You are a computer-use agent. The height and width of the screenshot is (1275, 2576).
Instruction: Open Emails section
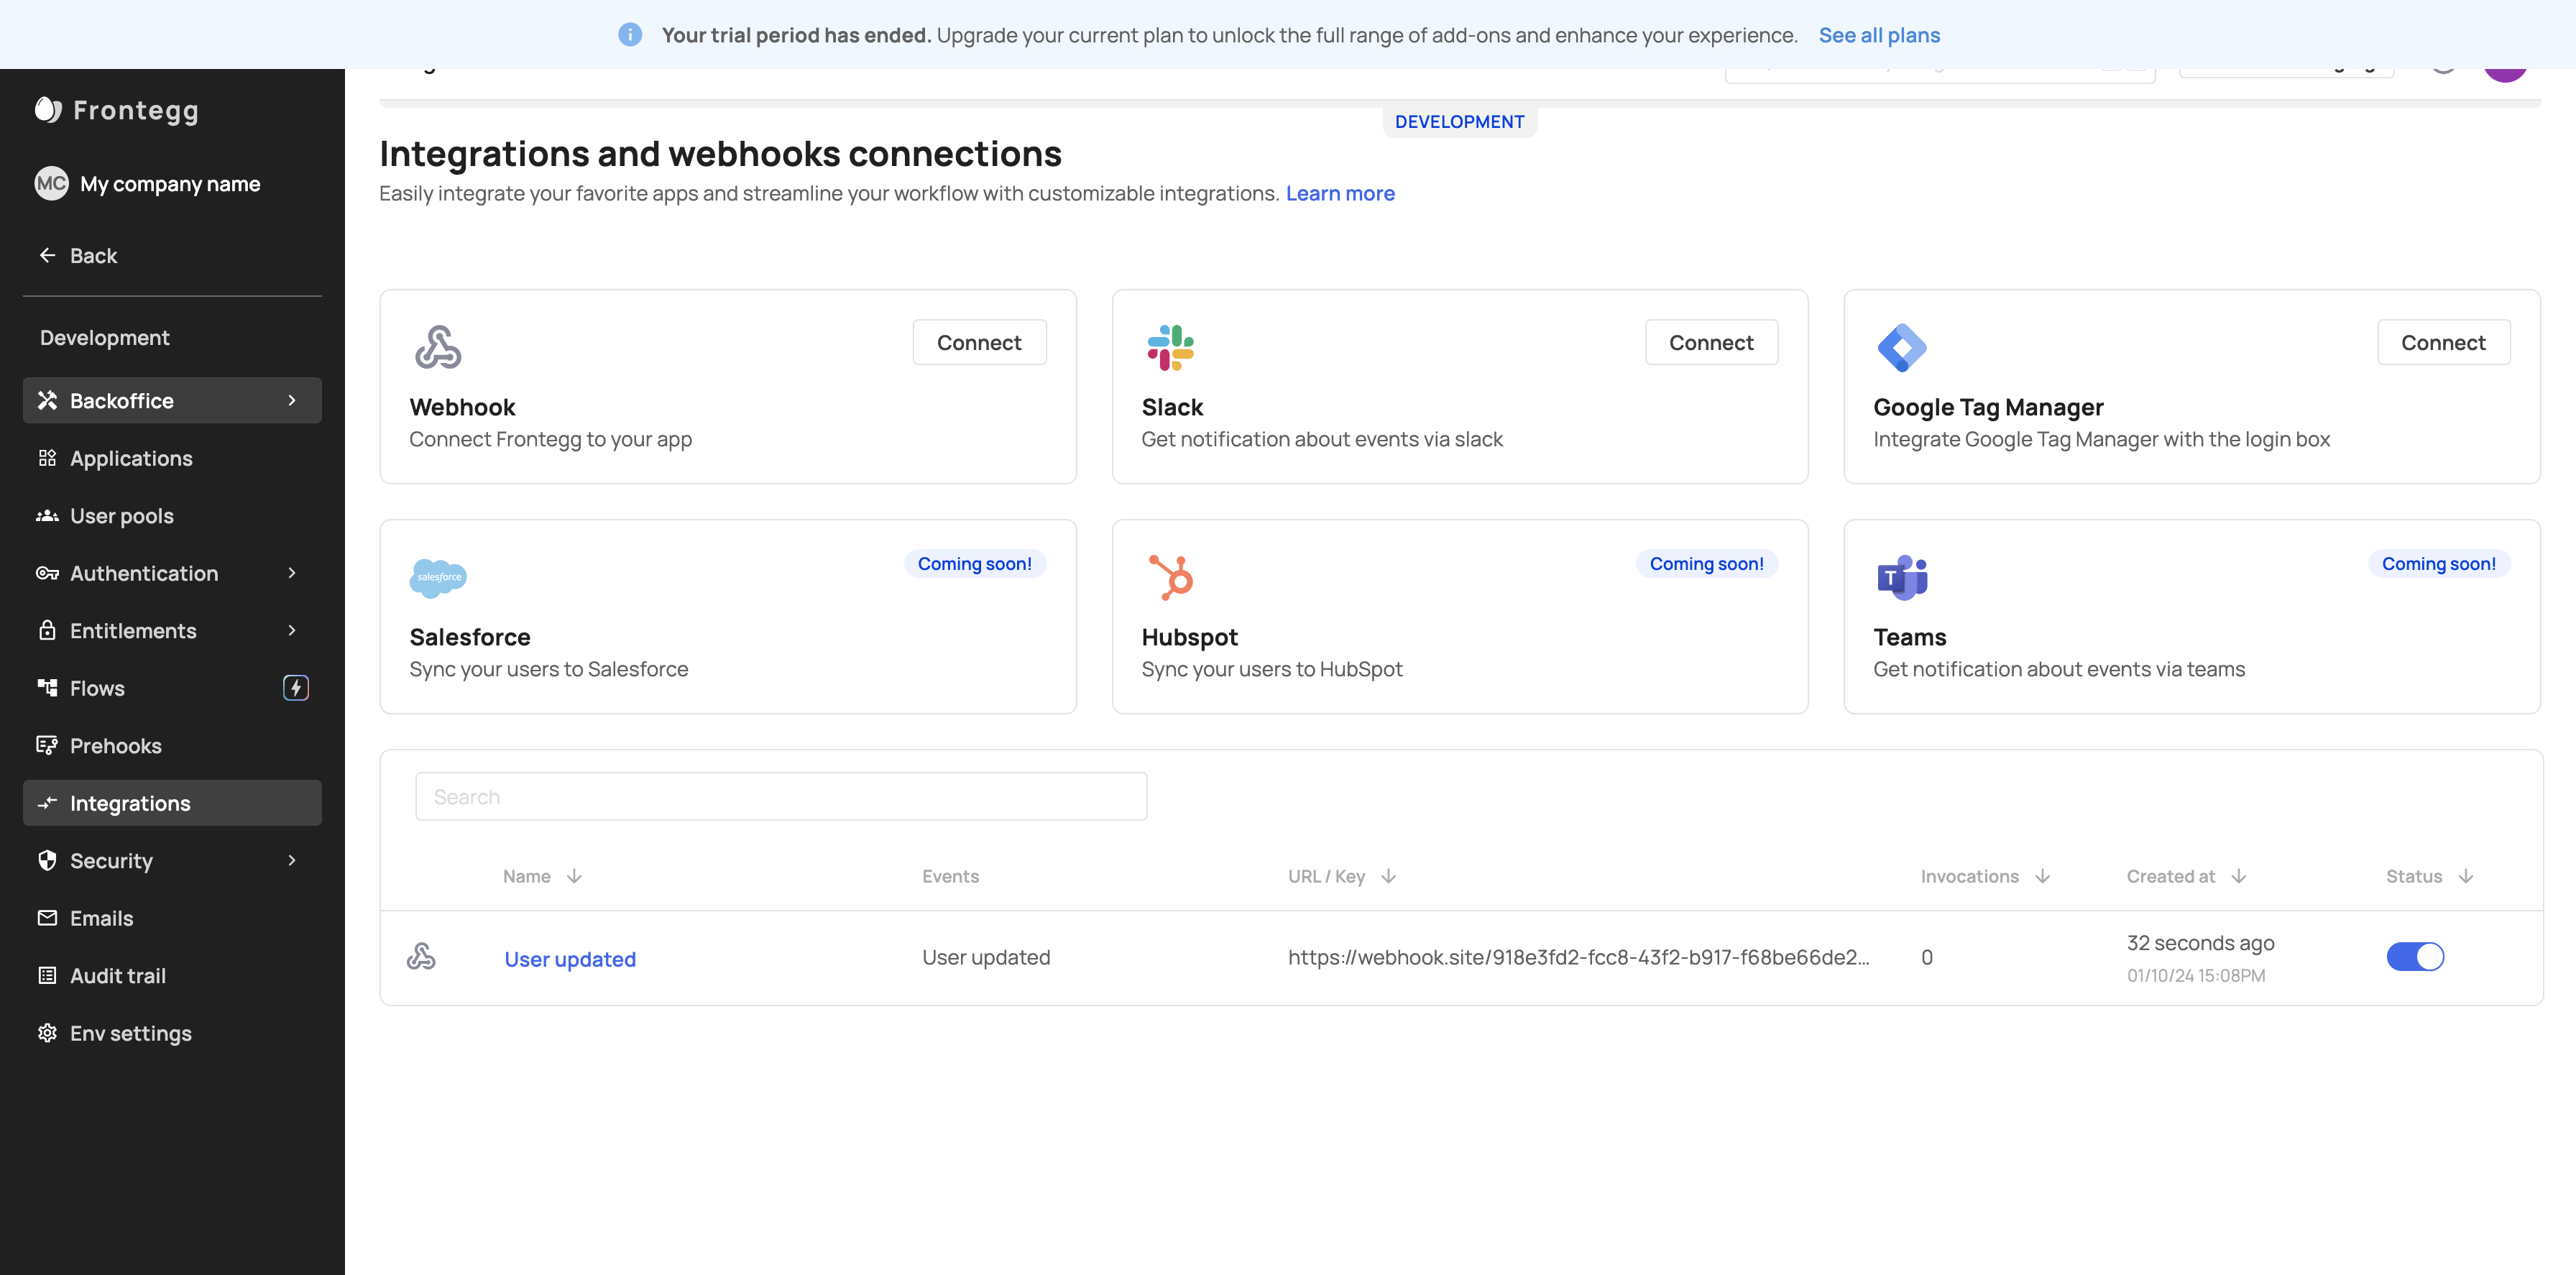pyautogui.click(x=172, y=918)
